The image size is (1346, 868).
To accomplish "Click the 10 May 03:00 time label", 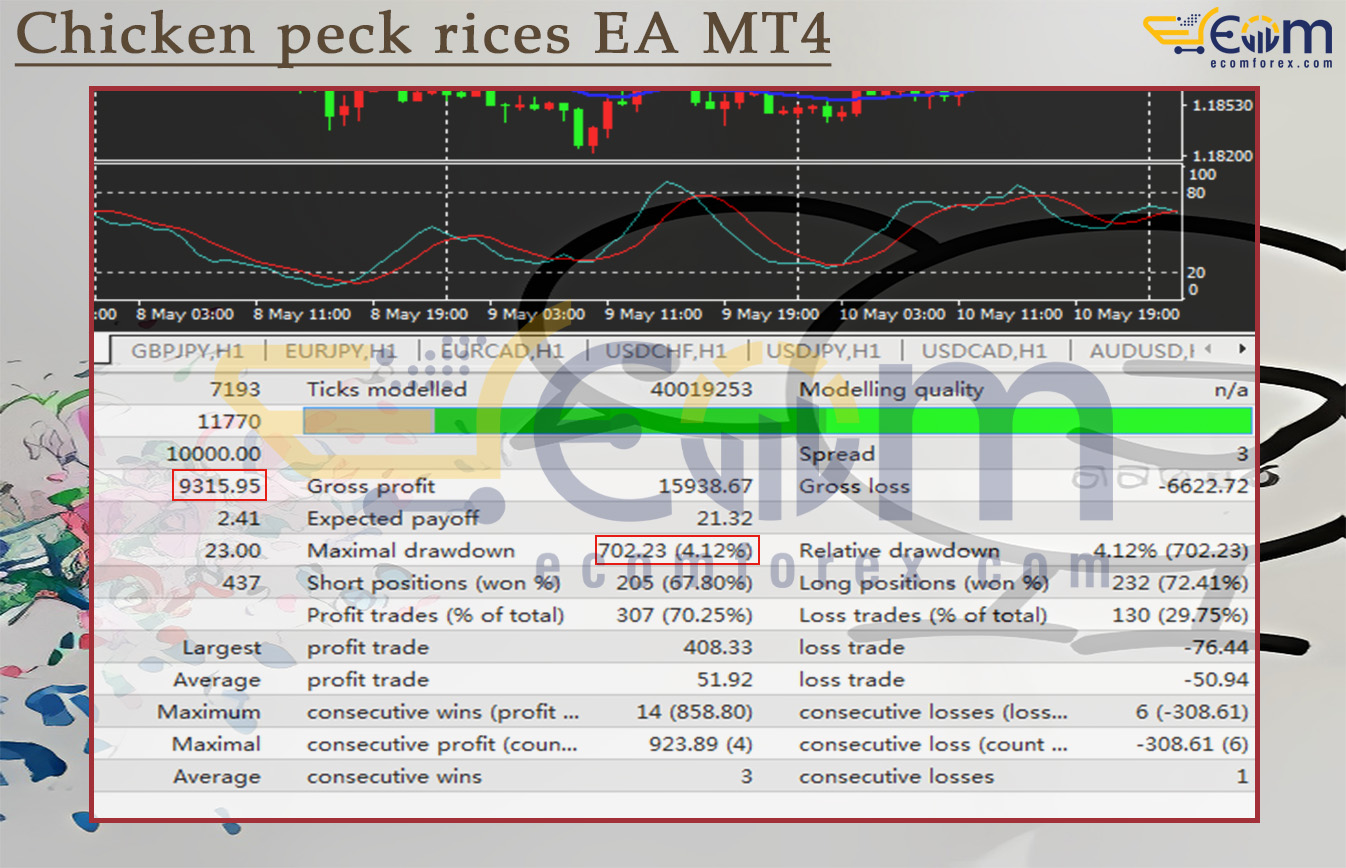I will point(891,314).
